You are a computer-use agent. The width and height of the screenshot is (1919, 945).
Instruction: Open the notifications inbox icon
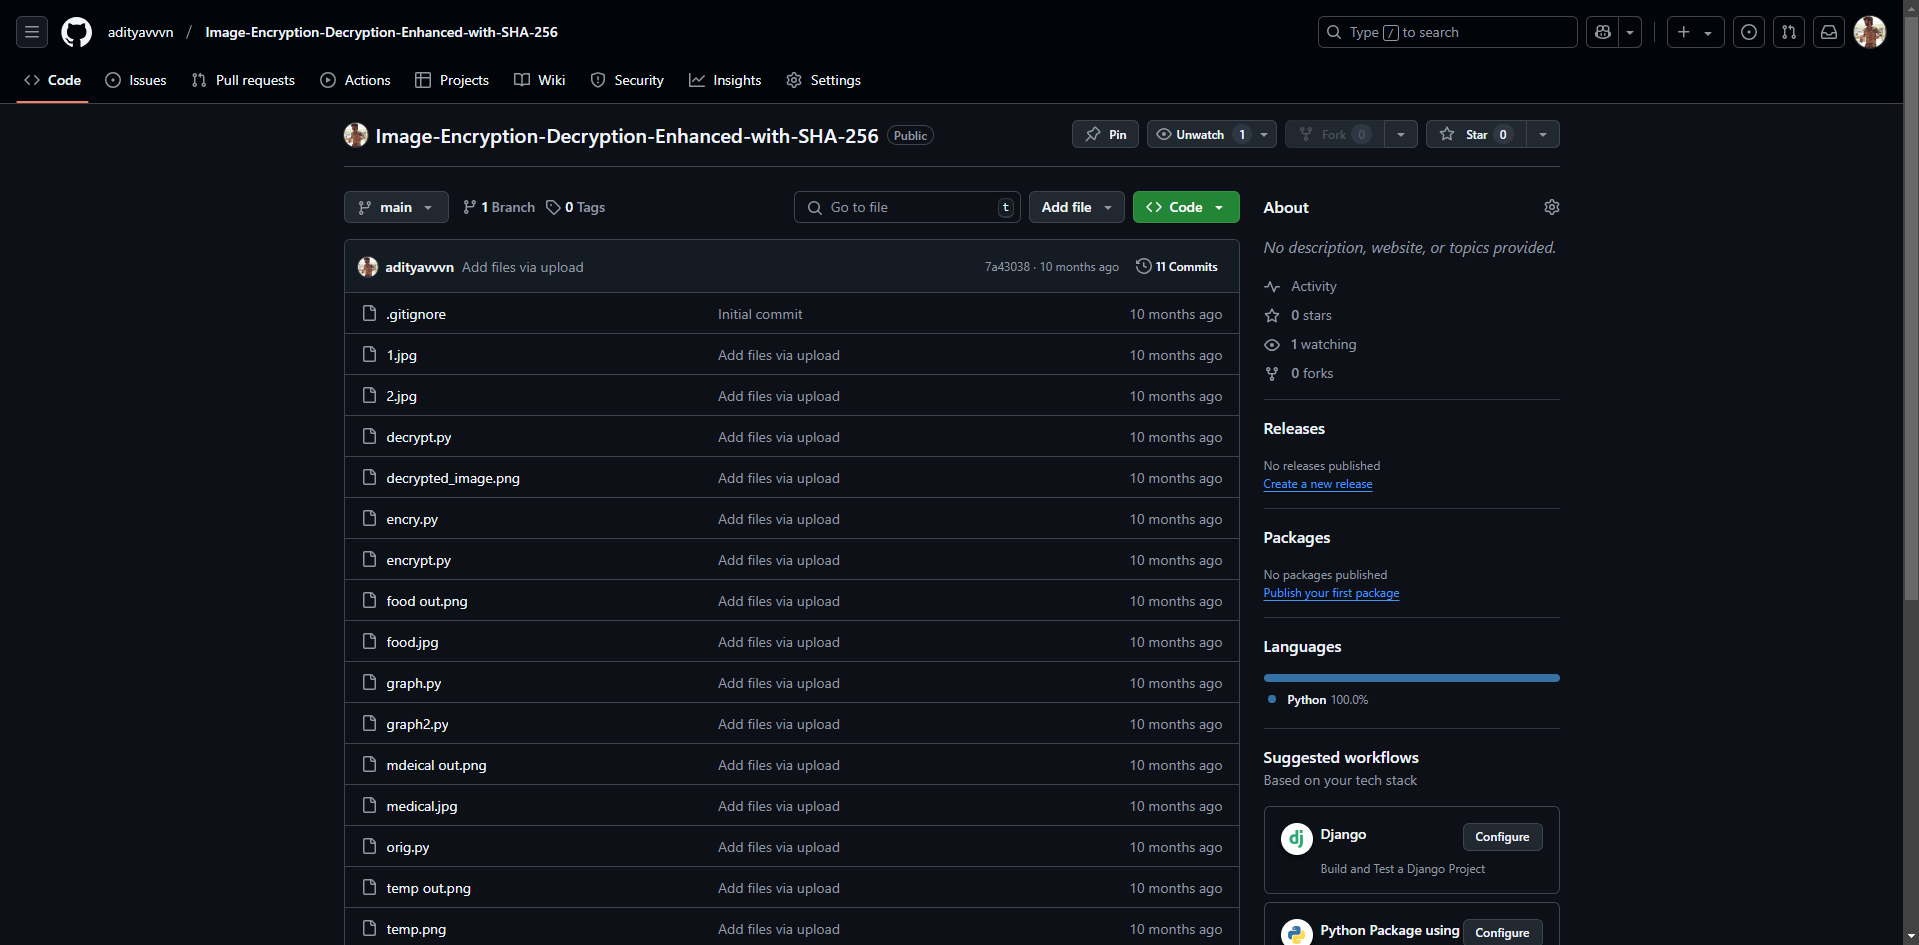point(1829,32)
